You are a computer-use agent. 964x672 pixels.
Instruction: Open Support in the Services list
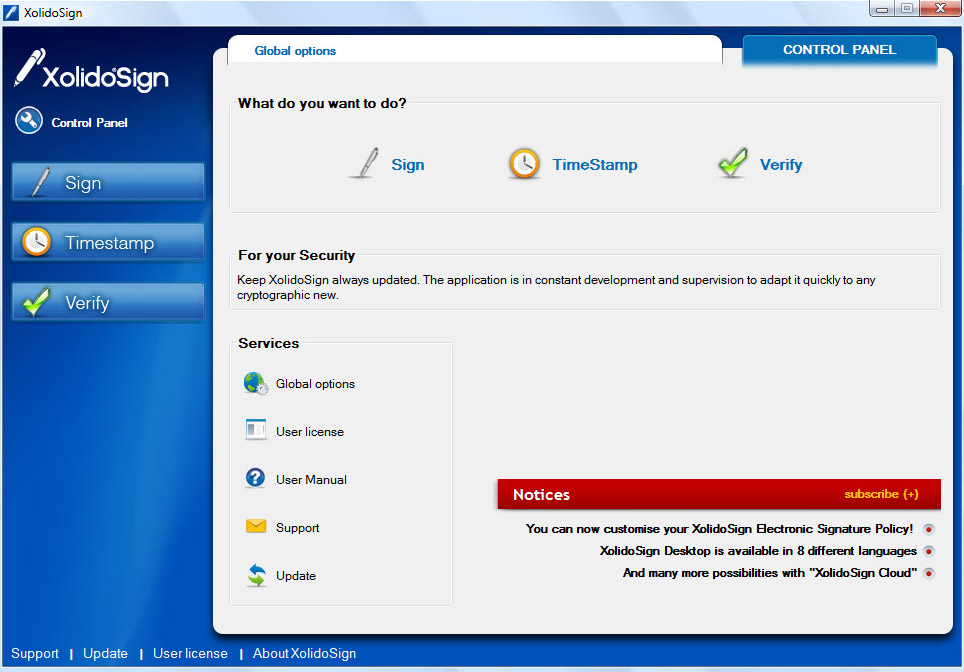298,528
